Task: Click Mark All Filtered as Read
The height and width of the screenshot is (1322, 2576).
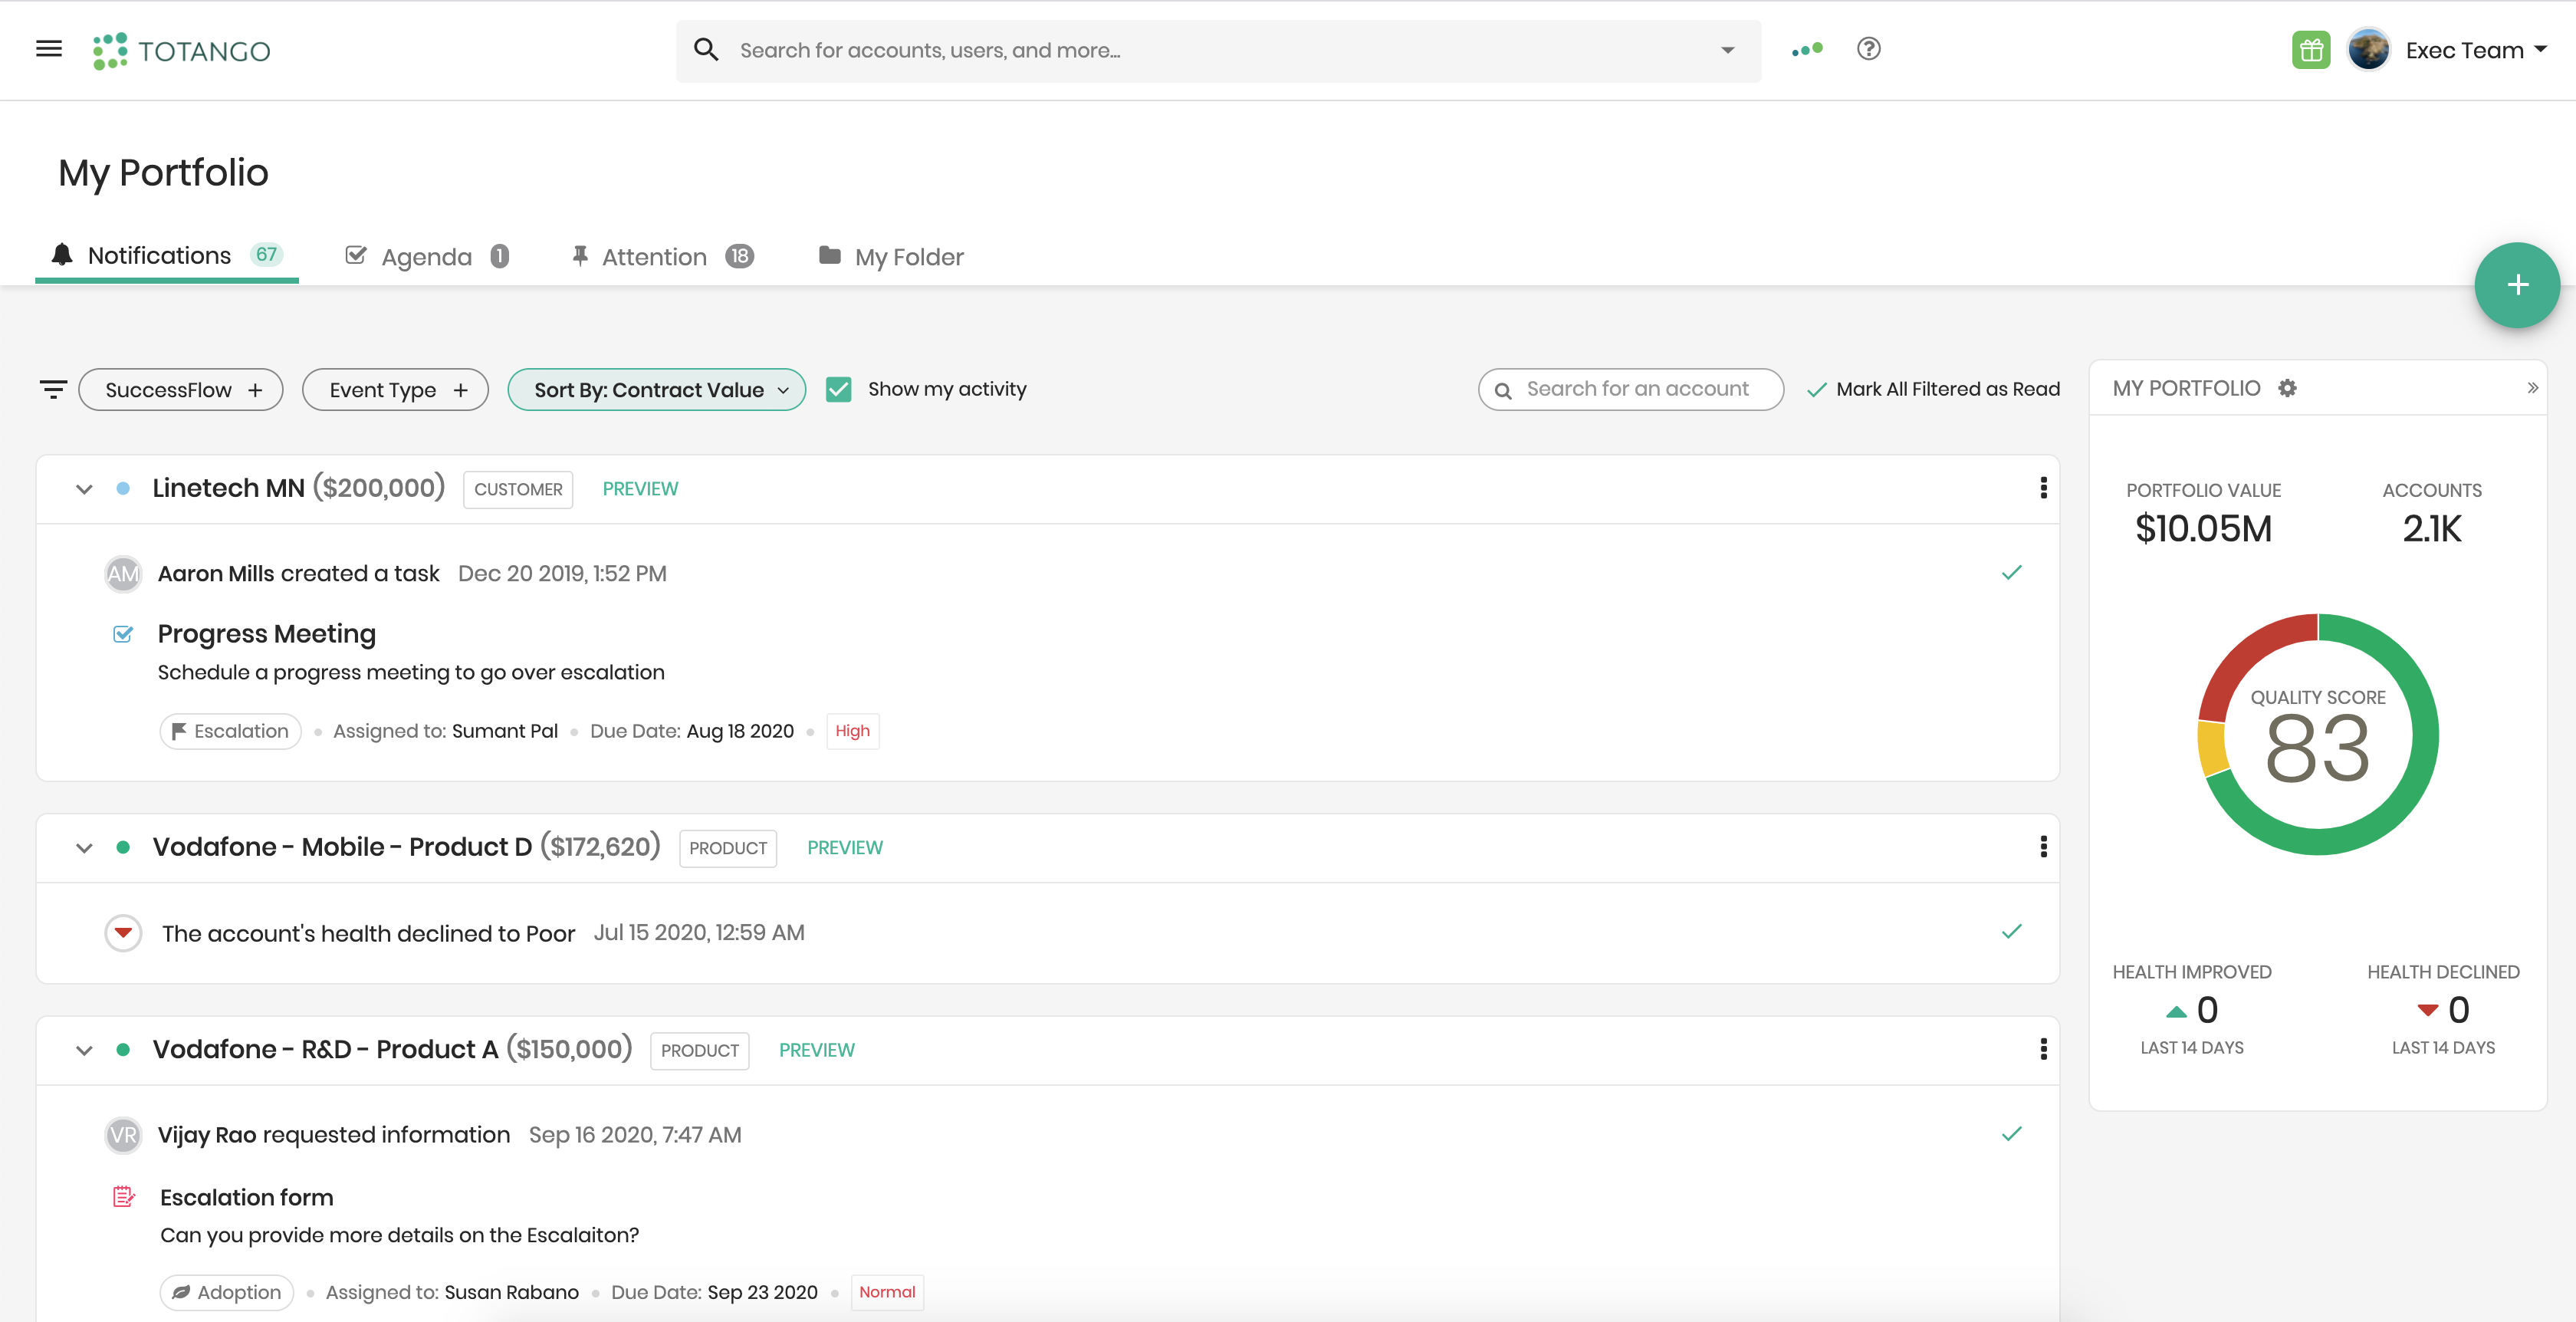Action: point(1934,389)
